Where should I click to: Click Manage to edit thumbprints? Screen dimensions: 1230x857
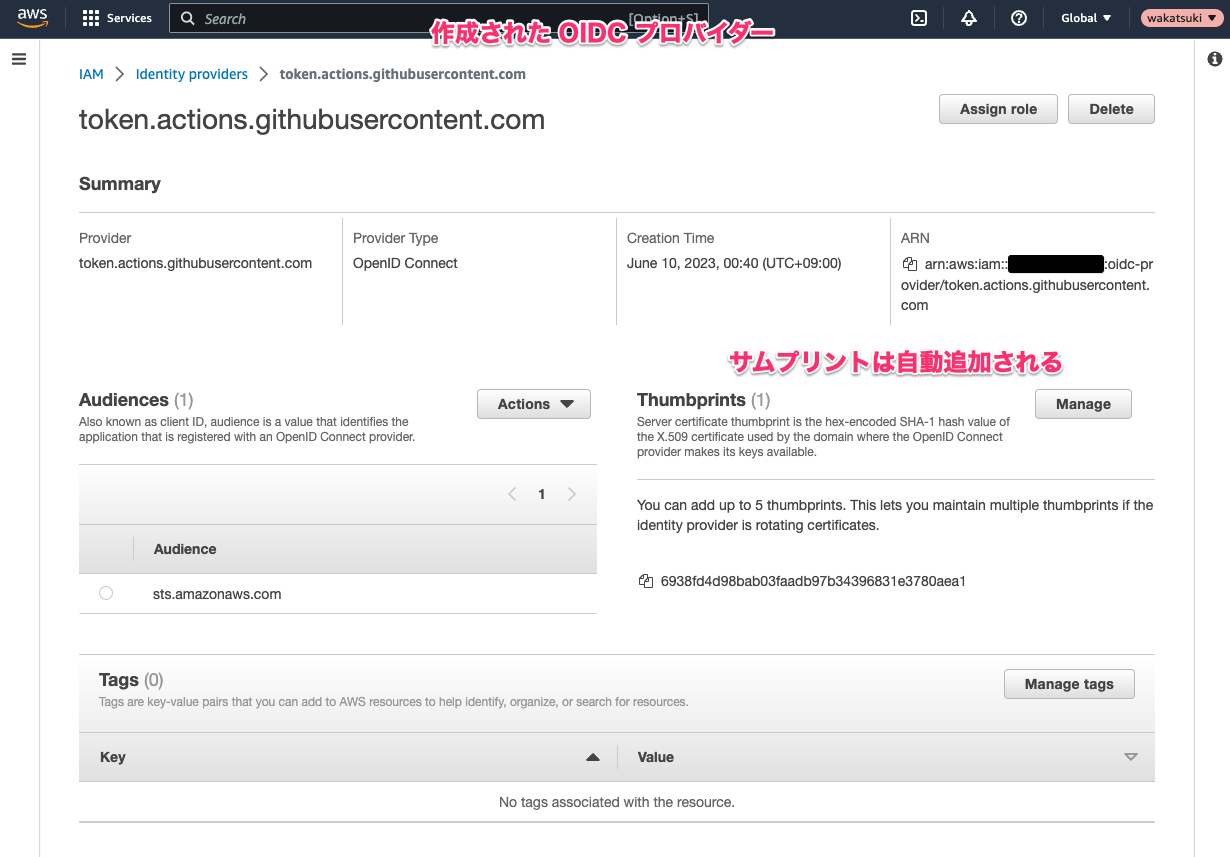1083,404
